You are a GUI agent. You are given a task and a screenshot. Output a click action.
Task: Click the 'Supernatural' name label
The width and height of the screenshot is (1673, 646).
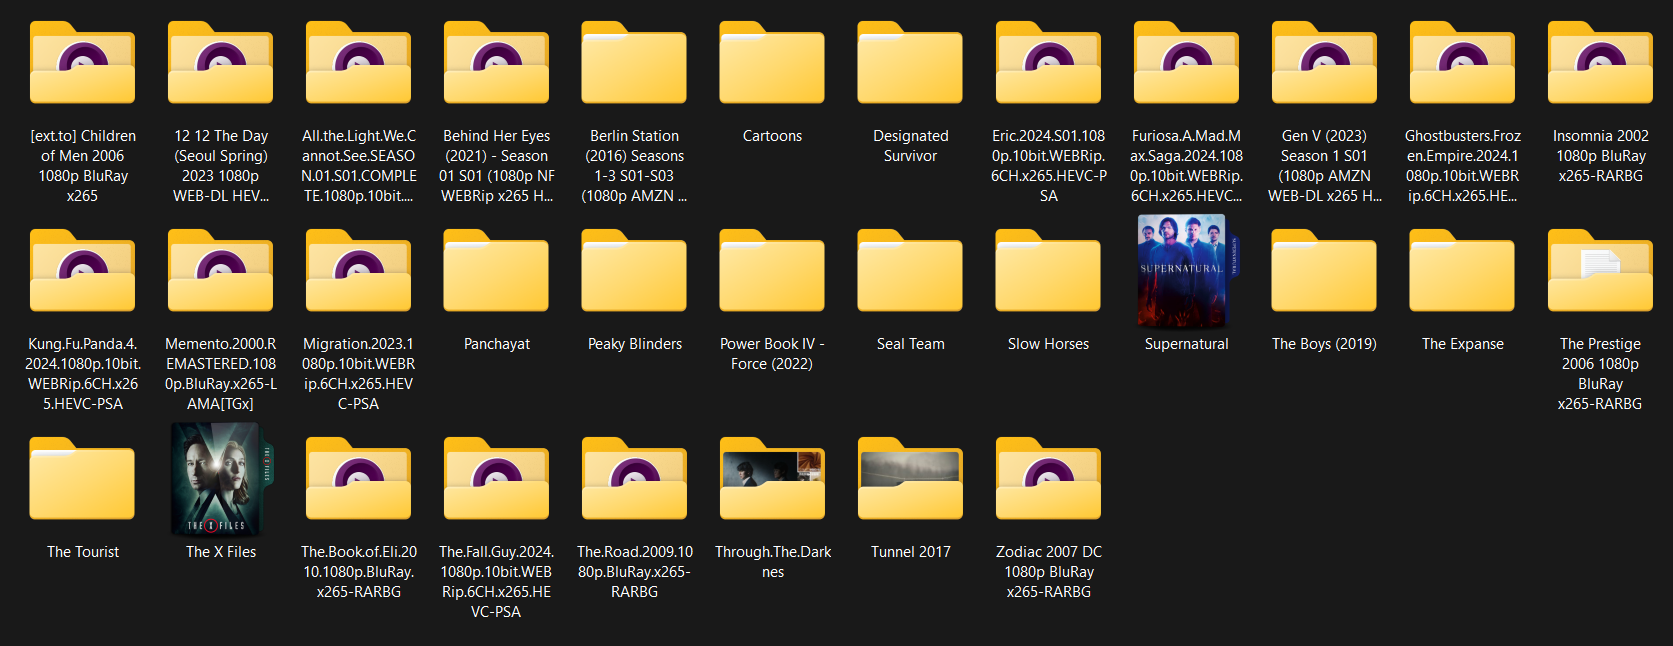(1186, 344)
